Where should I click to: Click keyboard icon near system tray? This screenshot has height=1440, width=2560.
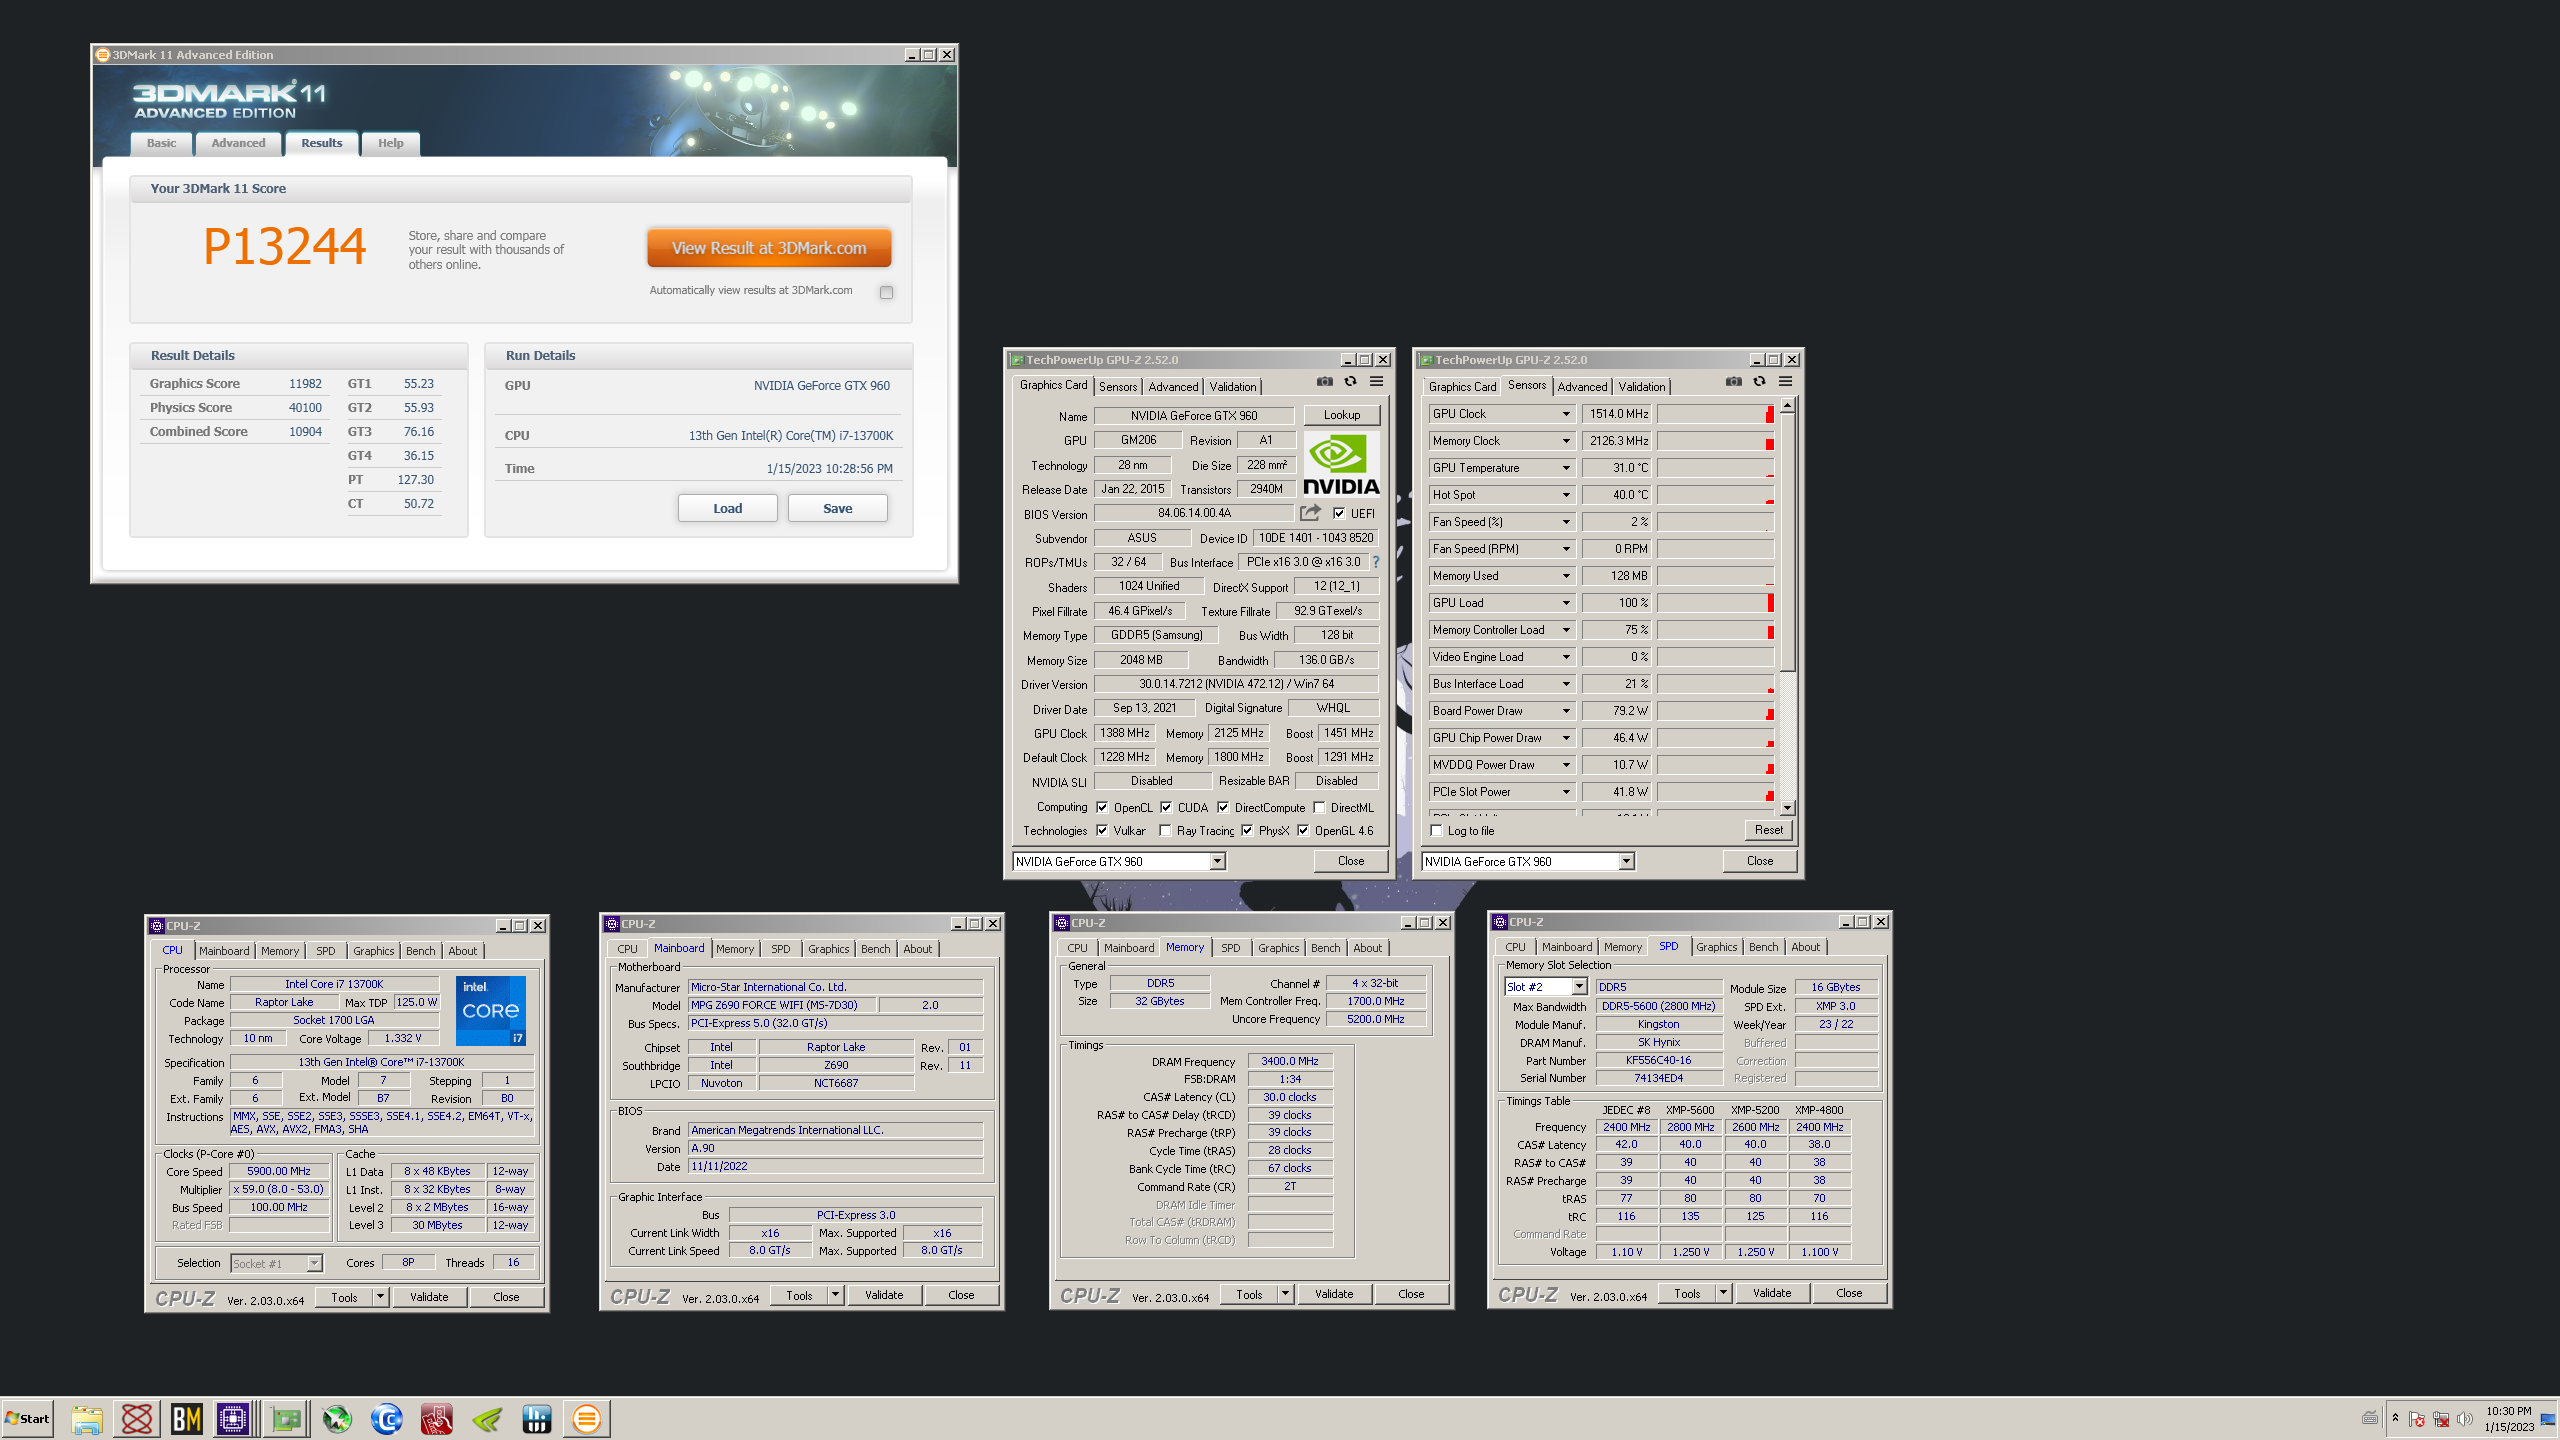pos(2370,1418)
